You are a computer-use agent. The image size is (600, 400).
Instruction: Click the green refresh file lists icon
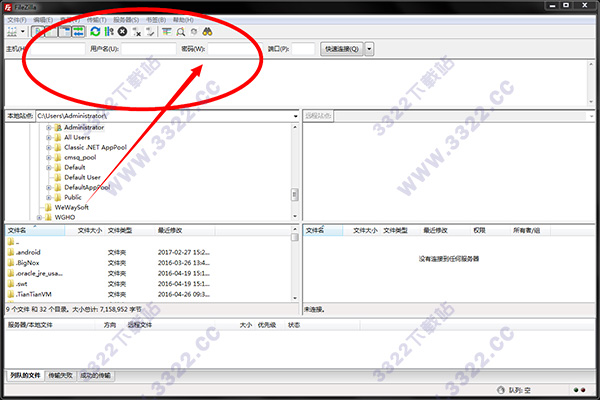point(95,32)
